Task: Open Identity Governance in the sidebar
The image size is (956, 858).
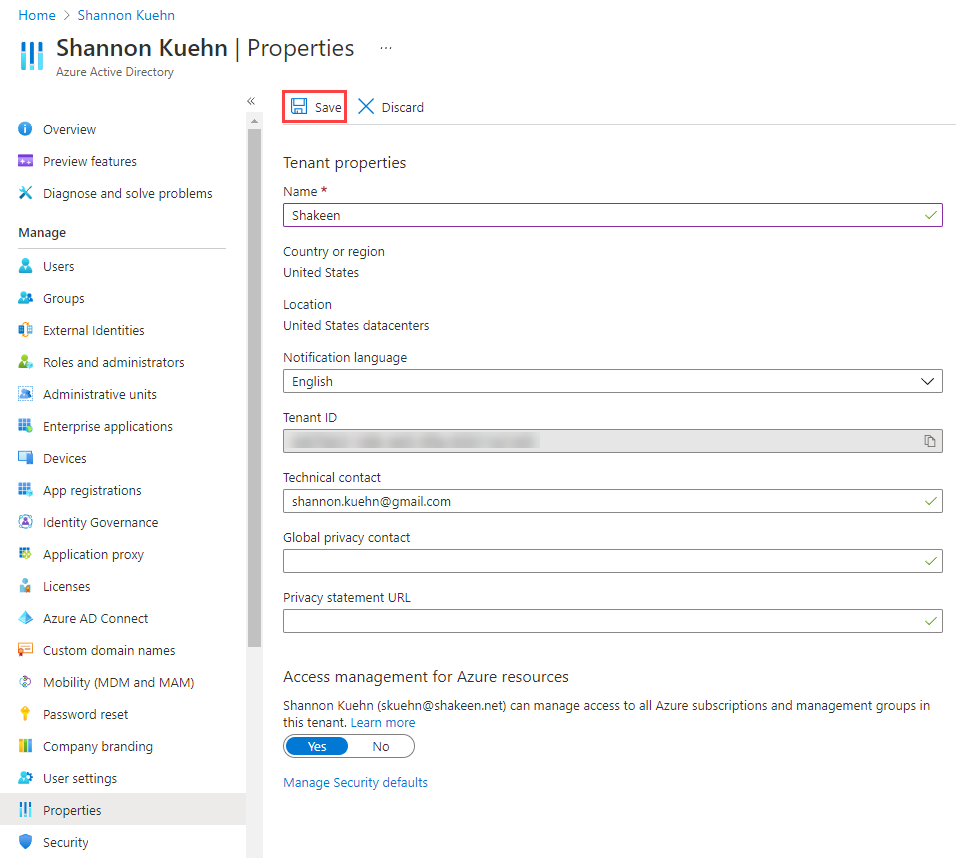Action: tap(101, 523)
